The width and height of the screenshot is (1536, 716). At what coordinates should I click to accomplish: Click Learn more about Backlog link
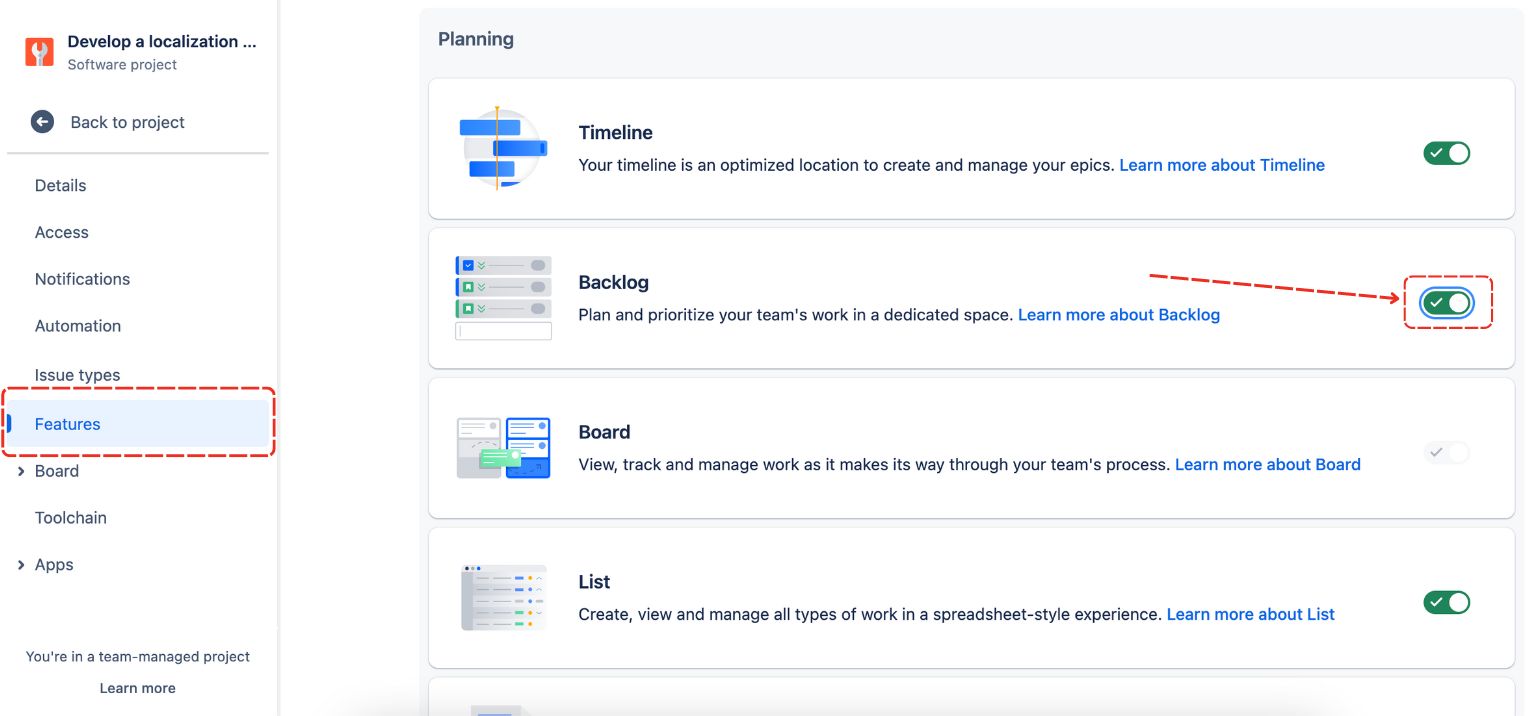coord(1118,315)
